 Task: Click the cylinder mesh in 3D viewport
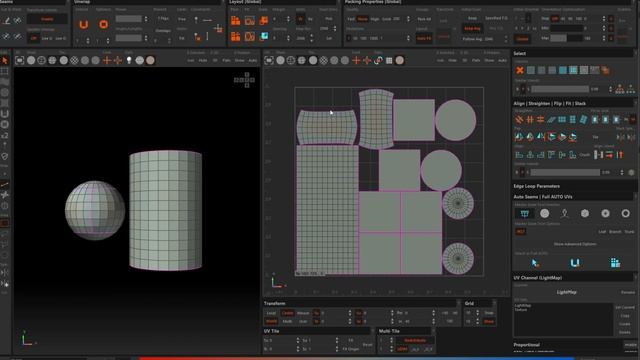[x=165, y=210]
